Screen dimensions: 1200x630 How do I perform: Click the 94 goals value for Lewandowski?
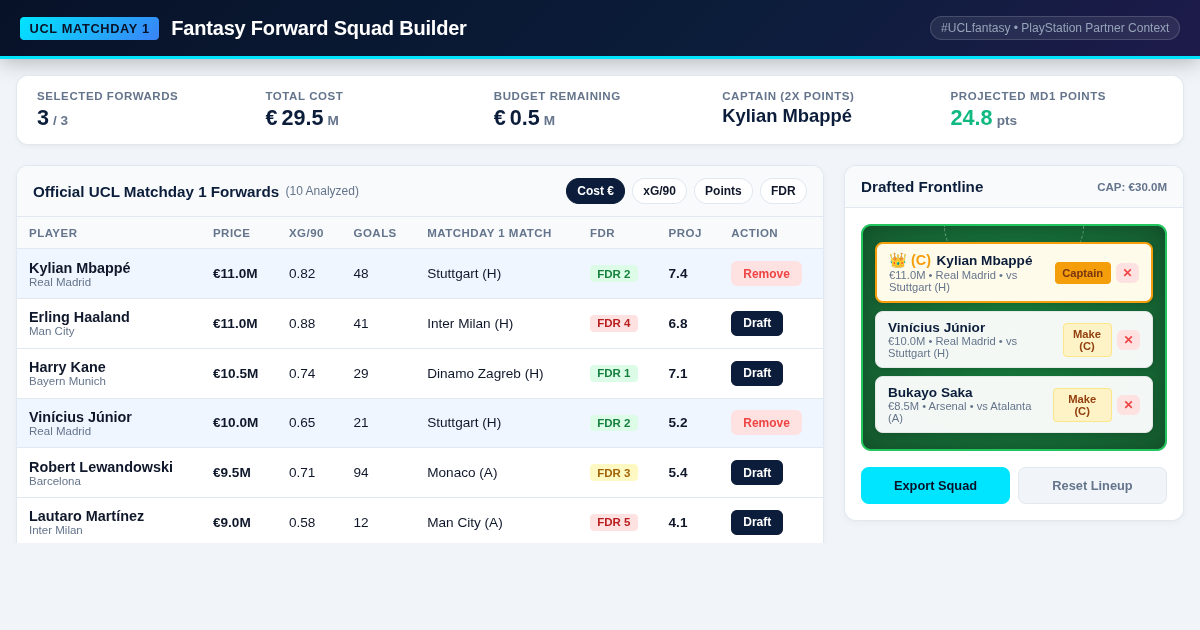[x=361, y=473]
